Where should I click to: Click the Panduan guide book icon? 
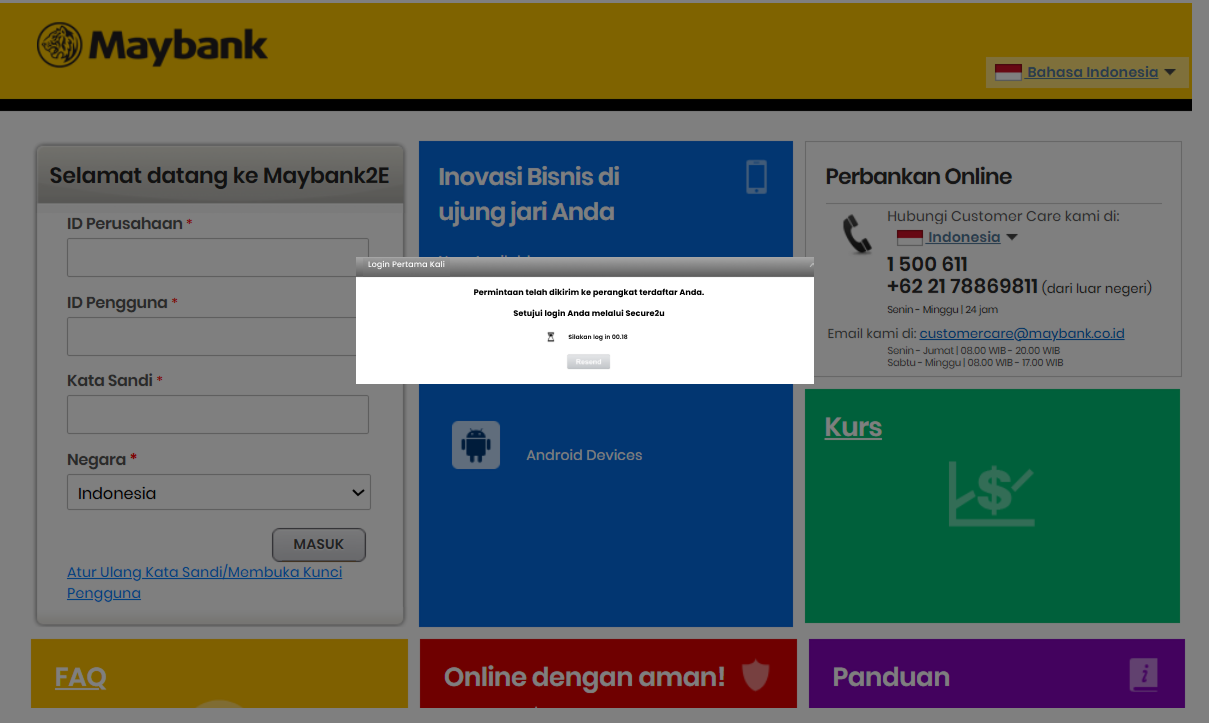1143,675
